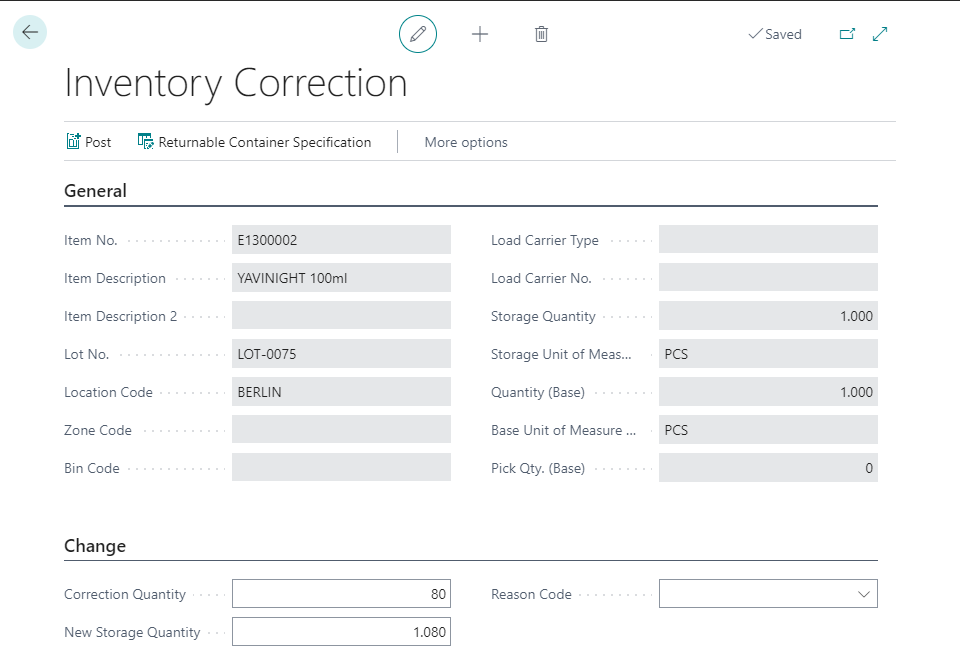Click the expand to full screen arrows

pyautogui.click(x=880, y=34)
